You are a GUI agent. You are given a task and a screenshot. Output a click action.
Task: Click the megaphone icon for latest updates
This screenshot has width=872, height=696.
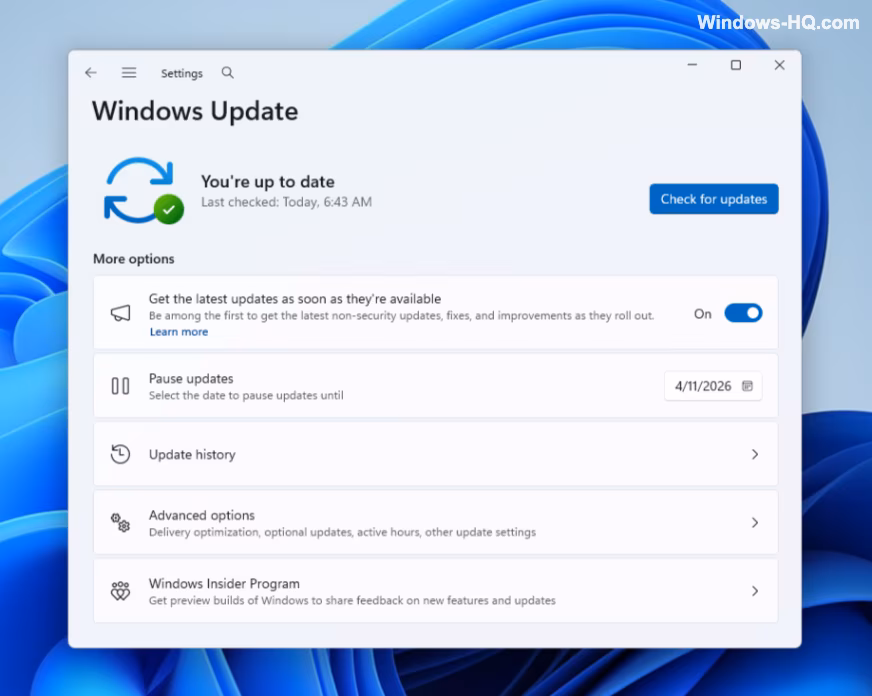pos(121,314)
